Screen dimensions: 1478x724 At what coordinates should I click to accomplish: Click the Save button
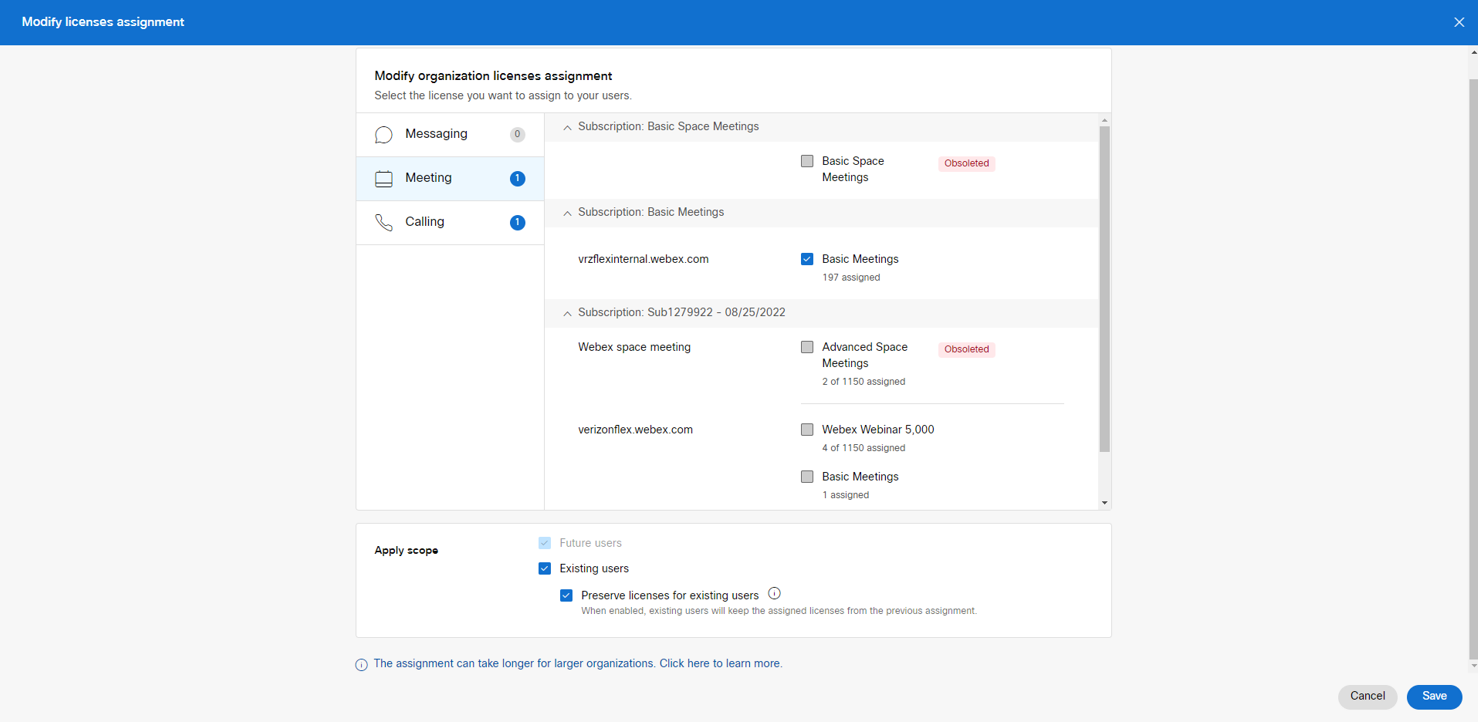point(1433,696)
